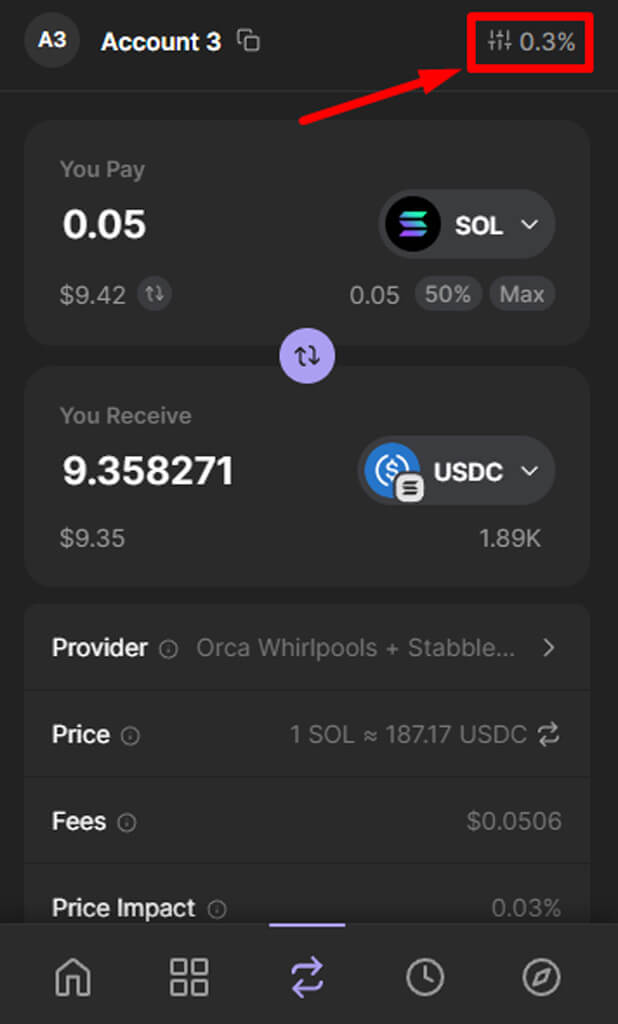Select the Swap tab

point(307,976)
